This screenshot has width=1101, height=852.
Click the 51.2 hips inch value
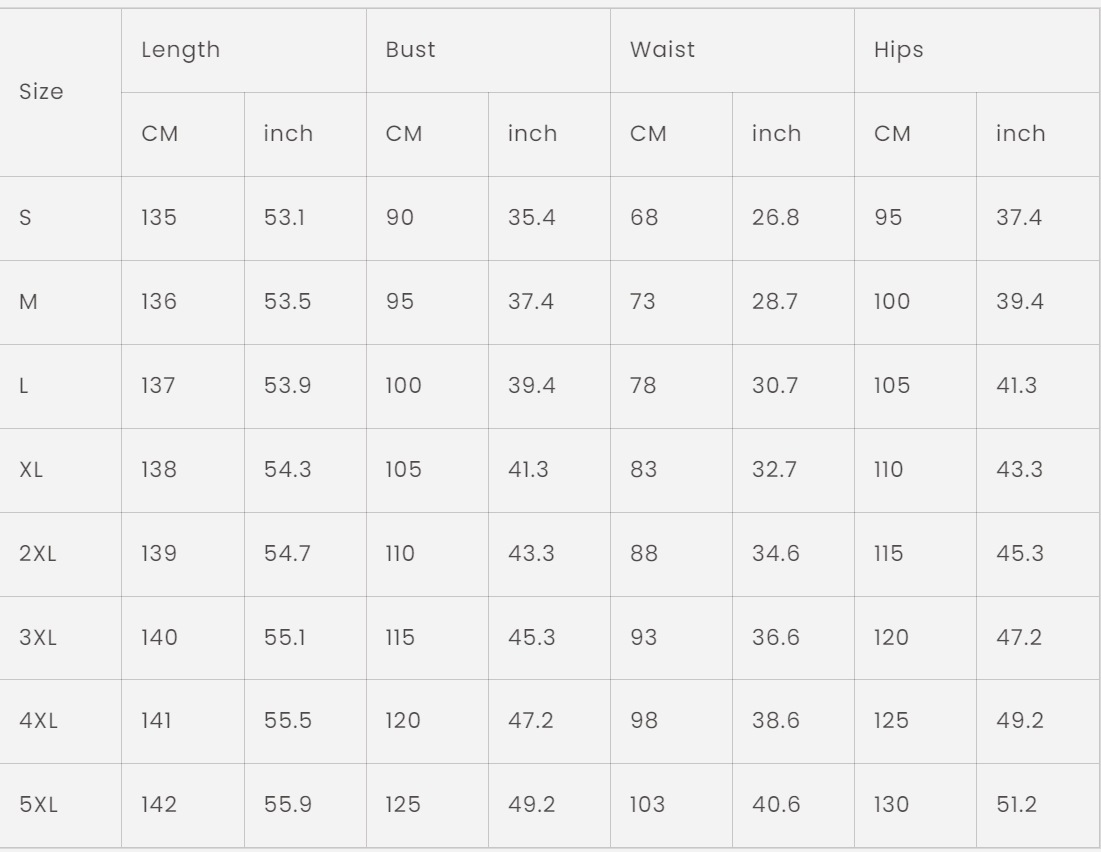pos(1016,804)
